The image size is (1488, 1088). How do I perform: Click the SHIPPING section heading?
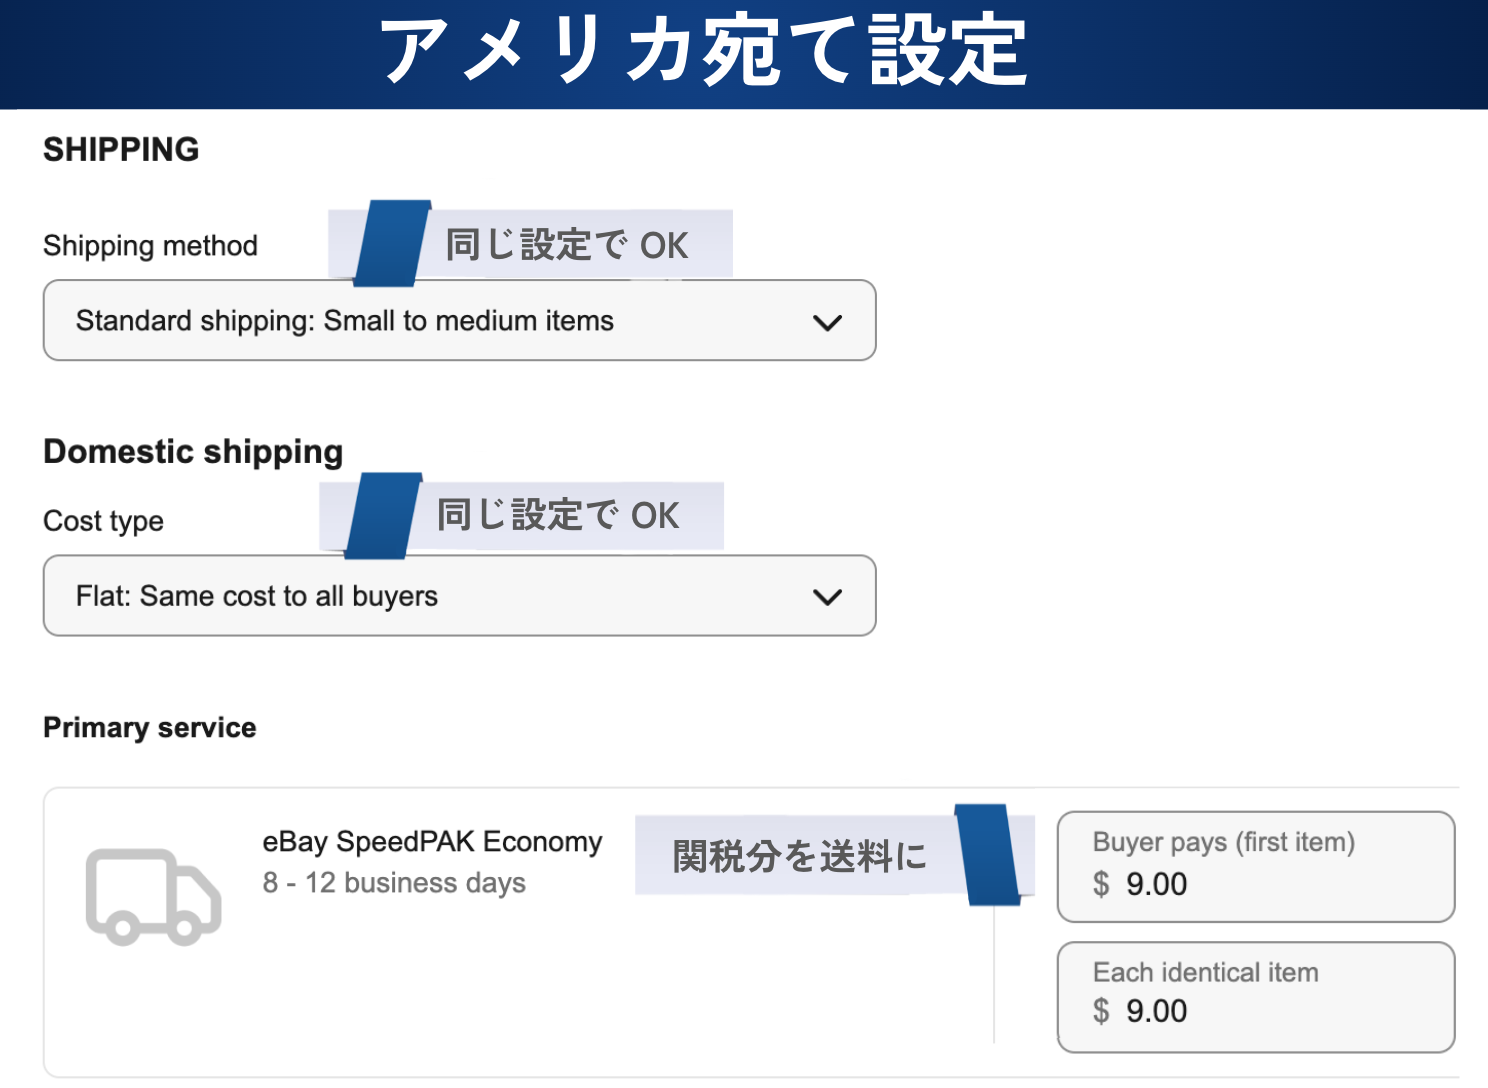121,150
